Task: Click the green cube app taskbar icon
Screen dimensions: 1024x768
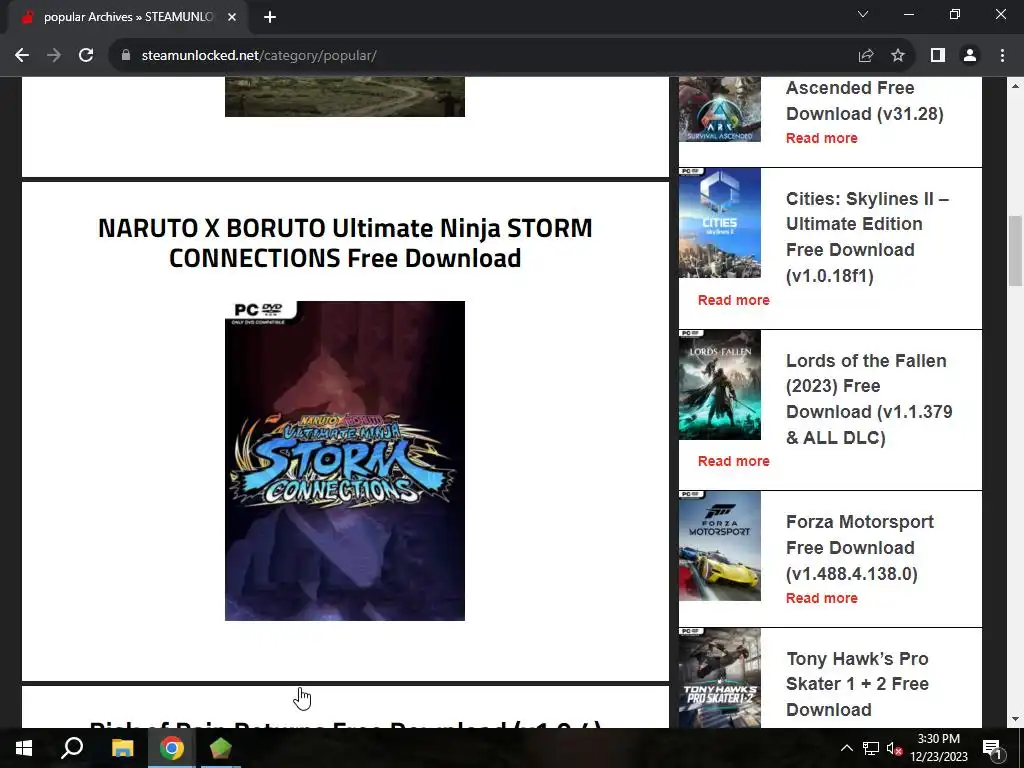Action: [x=221, y=748]
